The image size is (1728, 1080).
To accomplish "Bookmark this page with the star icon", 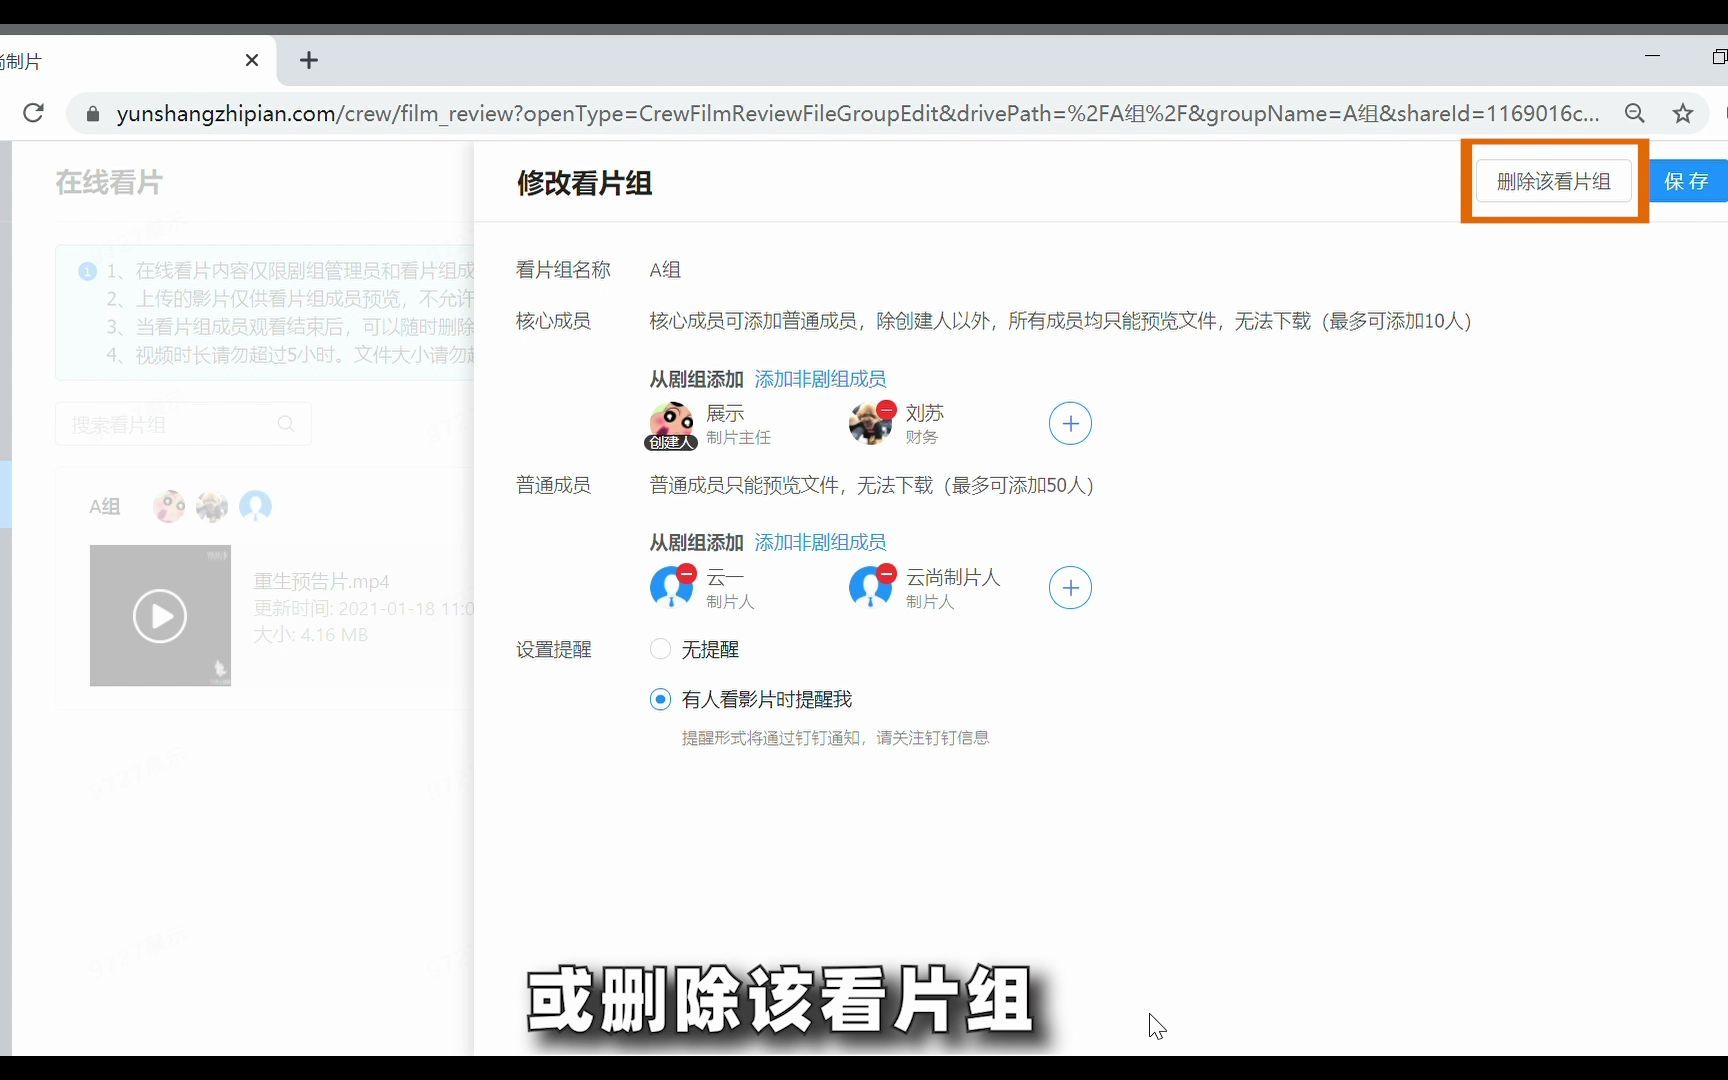I will click(x=1683, y=113).
